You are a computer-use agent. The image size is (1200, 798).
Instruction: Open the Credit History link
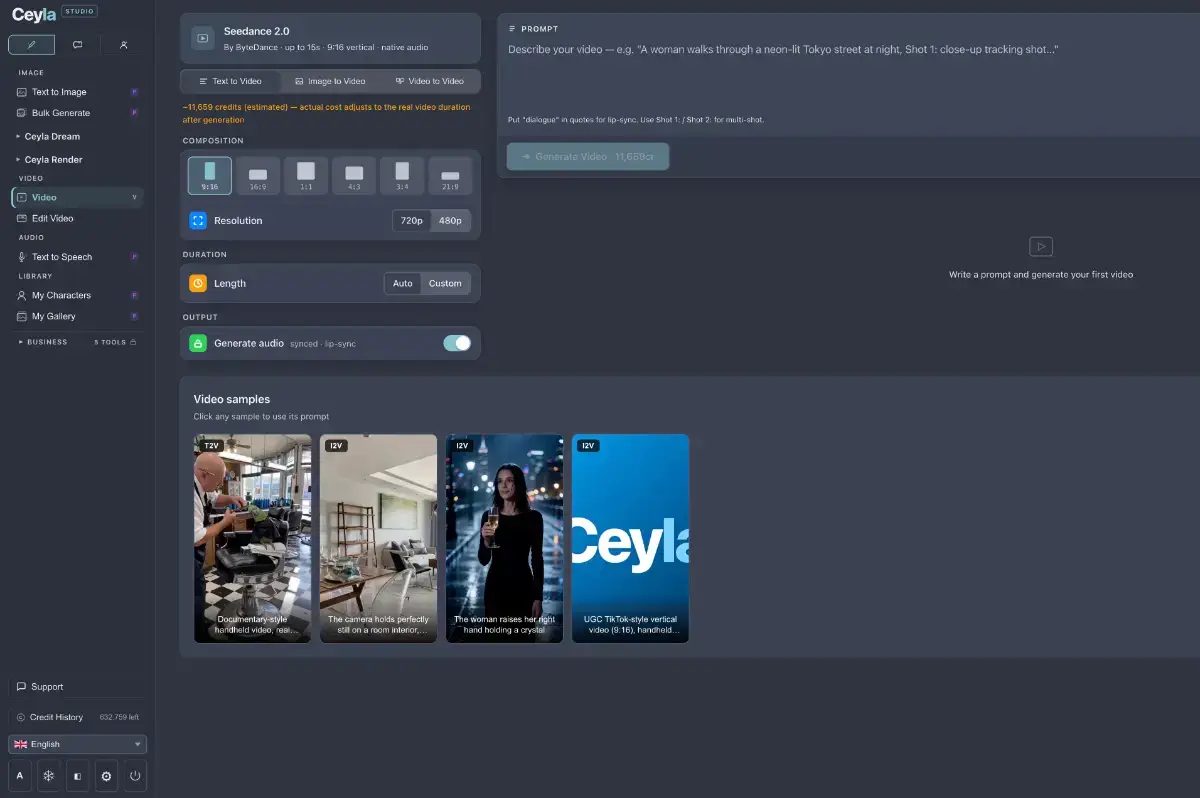coord(56,717)
